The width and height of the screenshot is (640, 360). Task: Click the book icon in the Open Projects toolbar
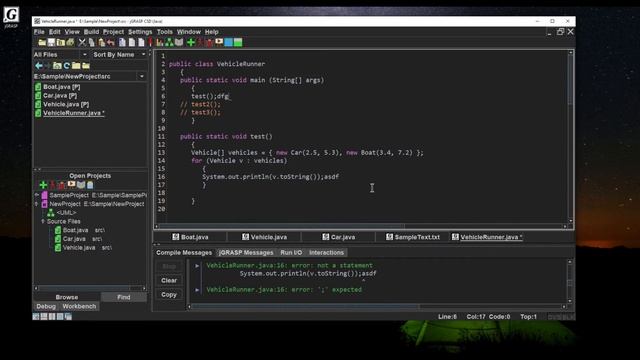click(x=81, y=185)
